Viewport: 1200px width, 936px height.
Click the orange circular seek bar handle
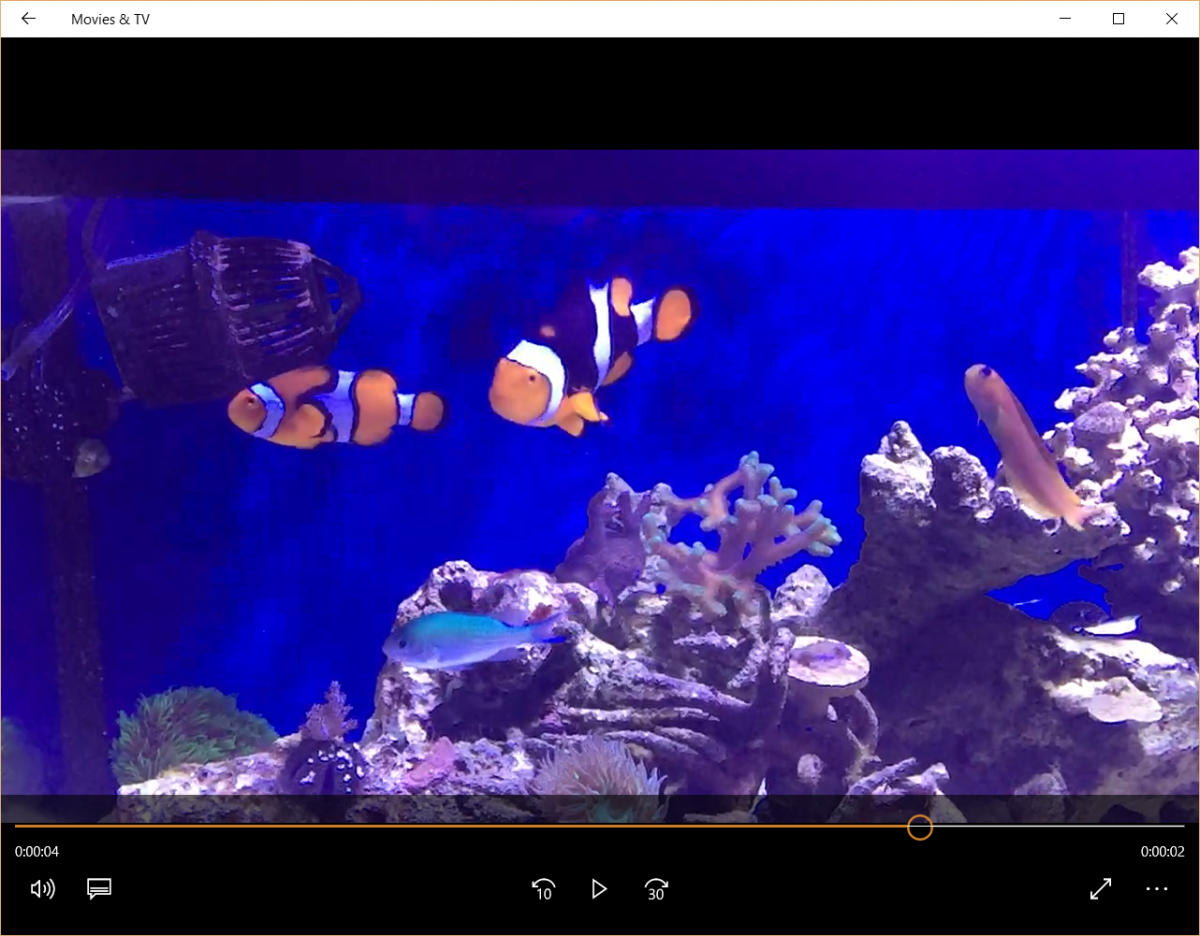click(x=920, y=827)
